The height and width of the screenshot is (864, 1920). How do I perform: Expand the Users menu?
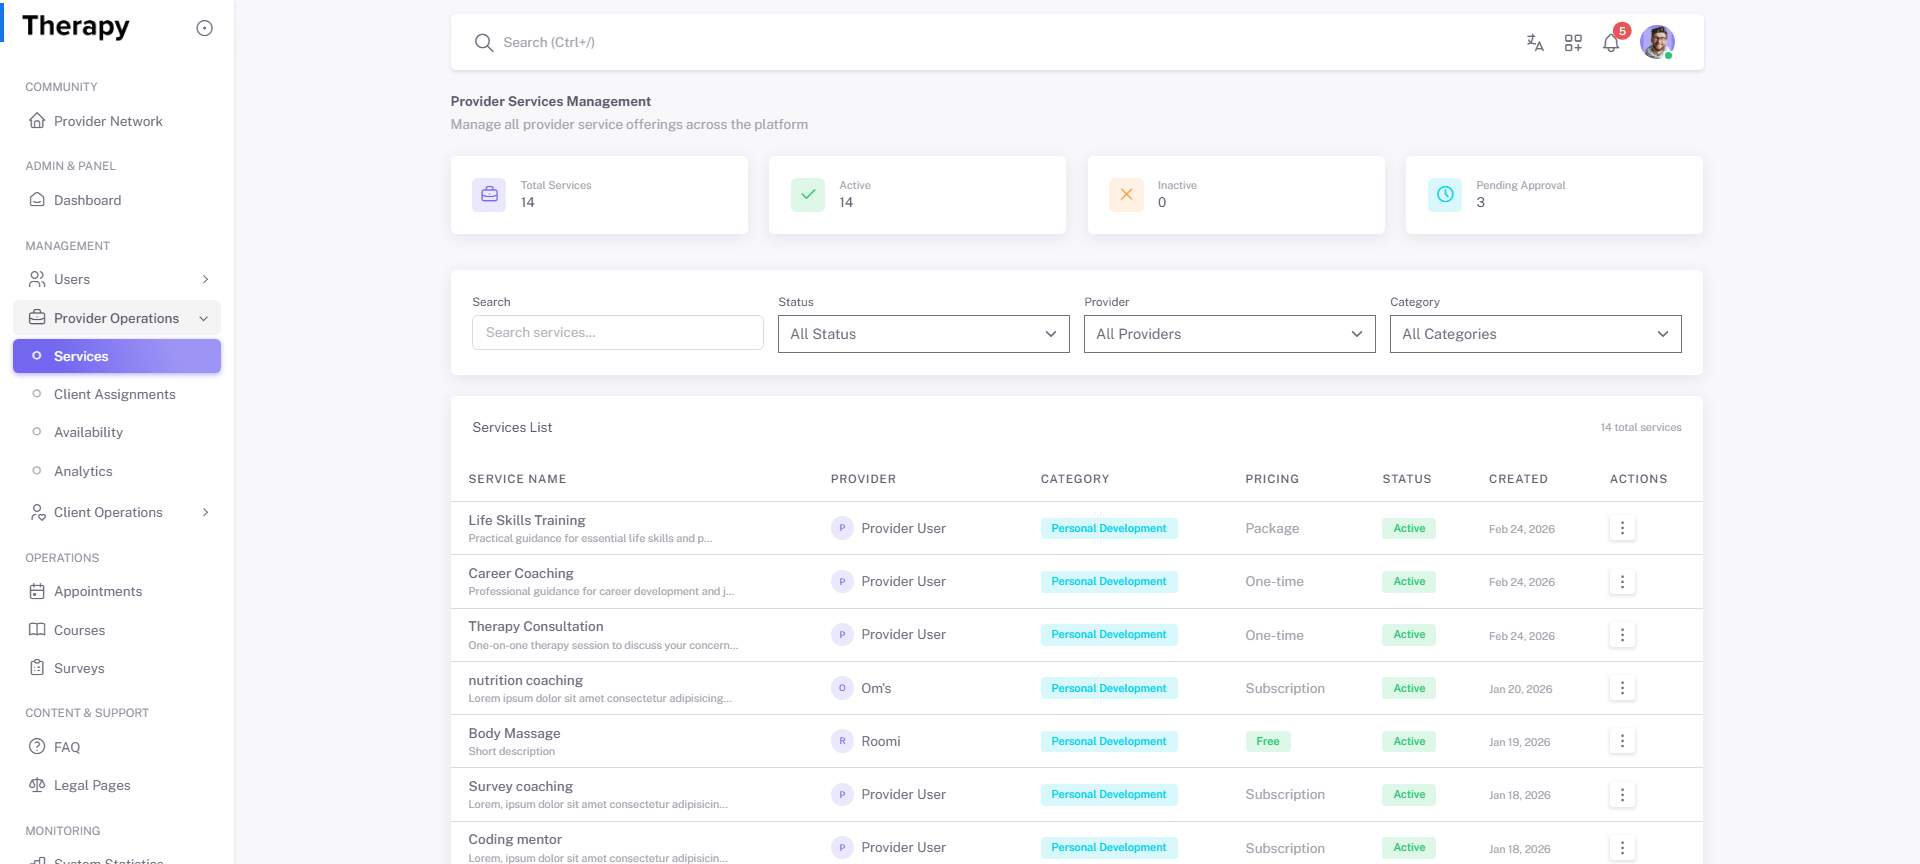pyautogui.click(x=117, y=279)
